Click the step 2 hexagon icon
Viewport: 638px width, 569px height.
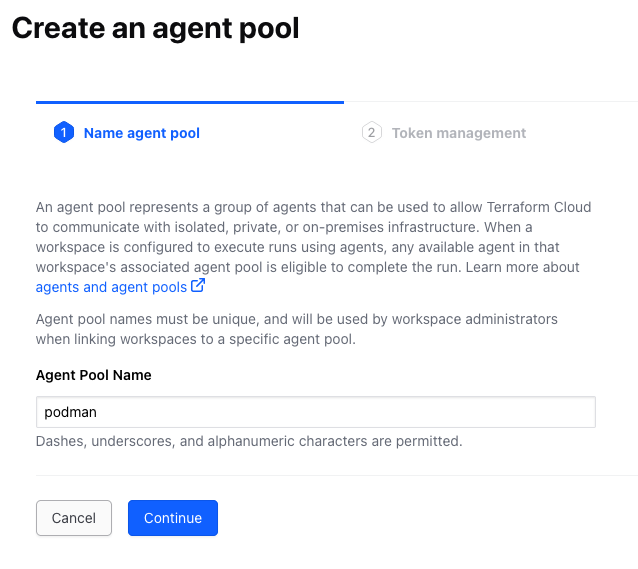click(372, 133)
